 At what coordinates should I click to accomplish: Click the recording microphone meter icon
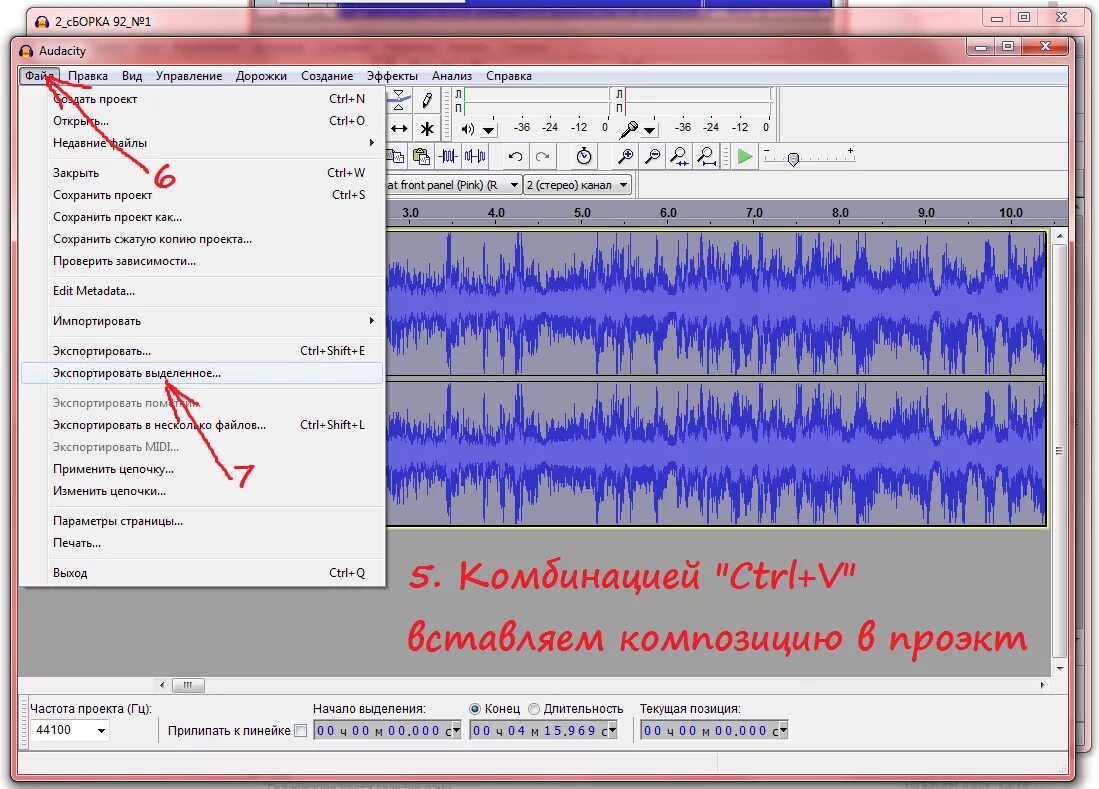pos(629,129)
